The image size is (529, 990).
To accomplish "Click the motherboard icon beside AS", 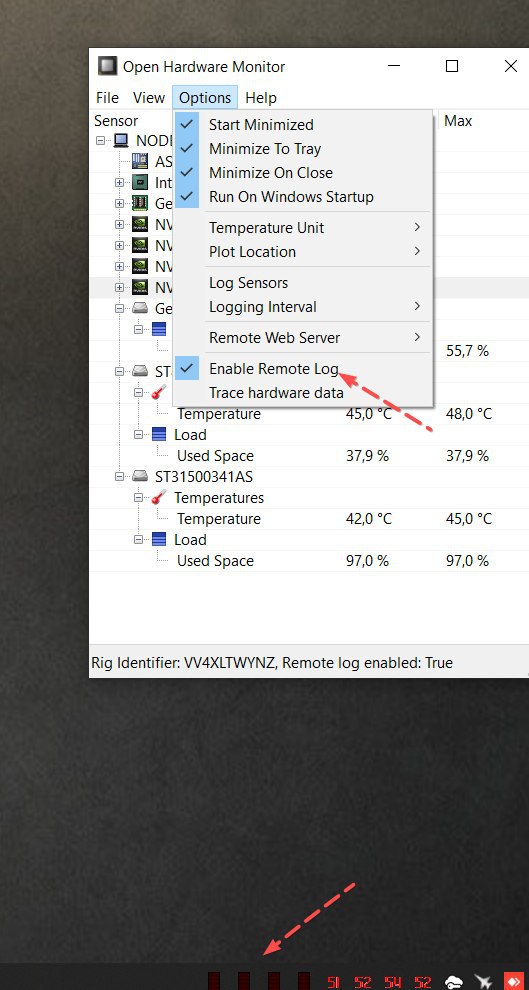I will 140,162.
